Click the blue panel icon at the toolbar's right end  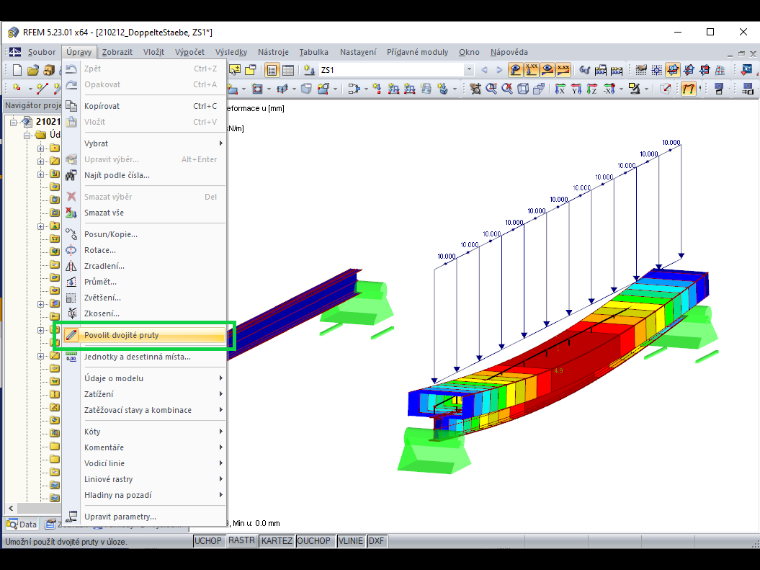(746, 70)
